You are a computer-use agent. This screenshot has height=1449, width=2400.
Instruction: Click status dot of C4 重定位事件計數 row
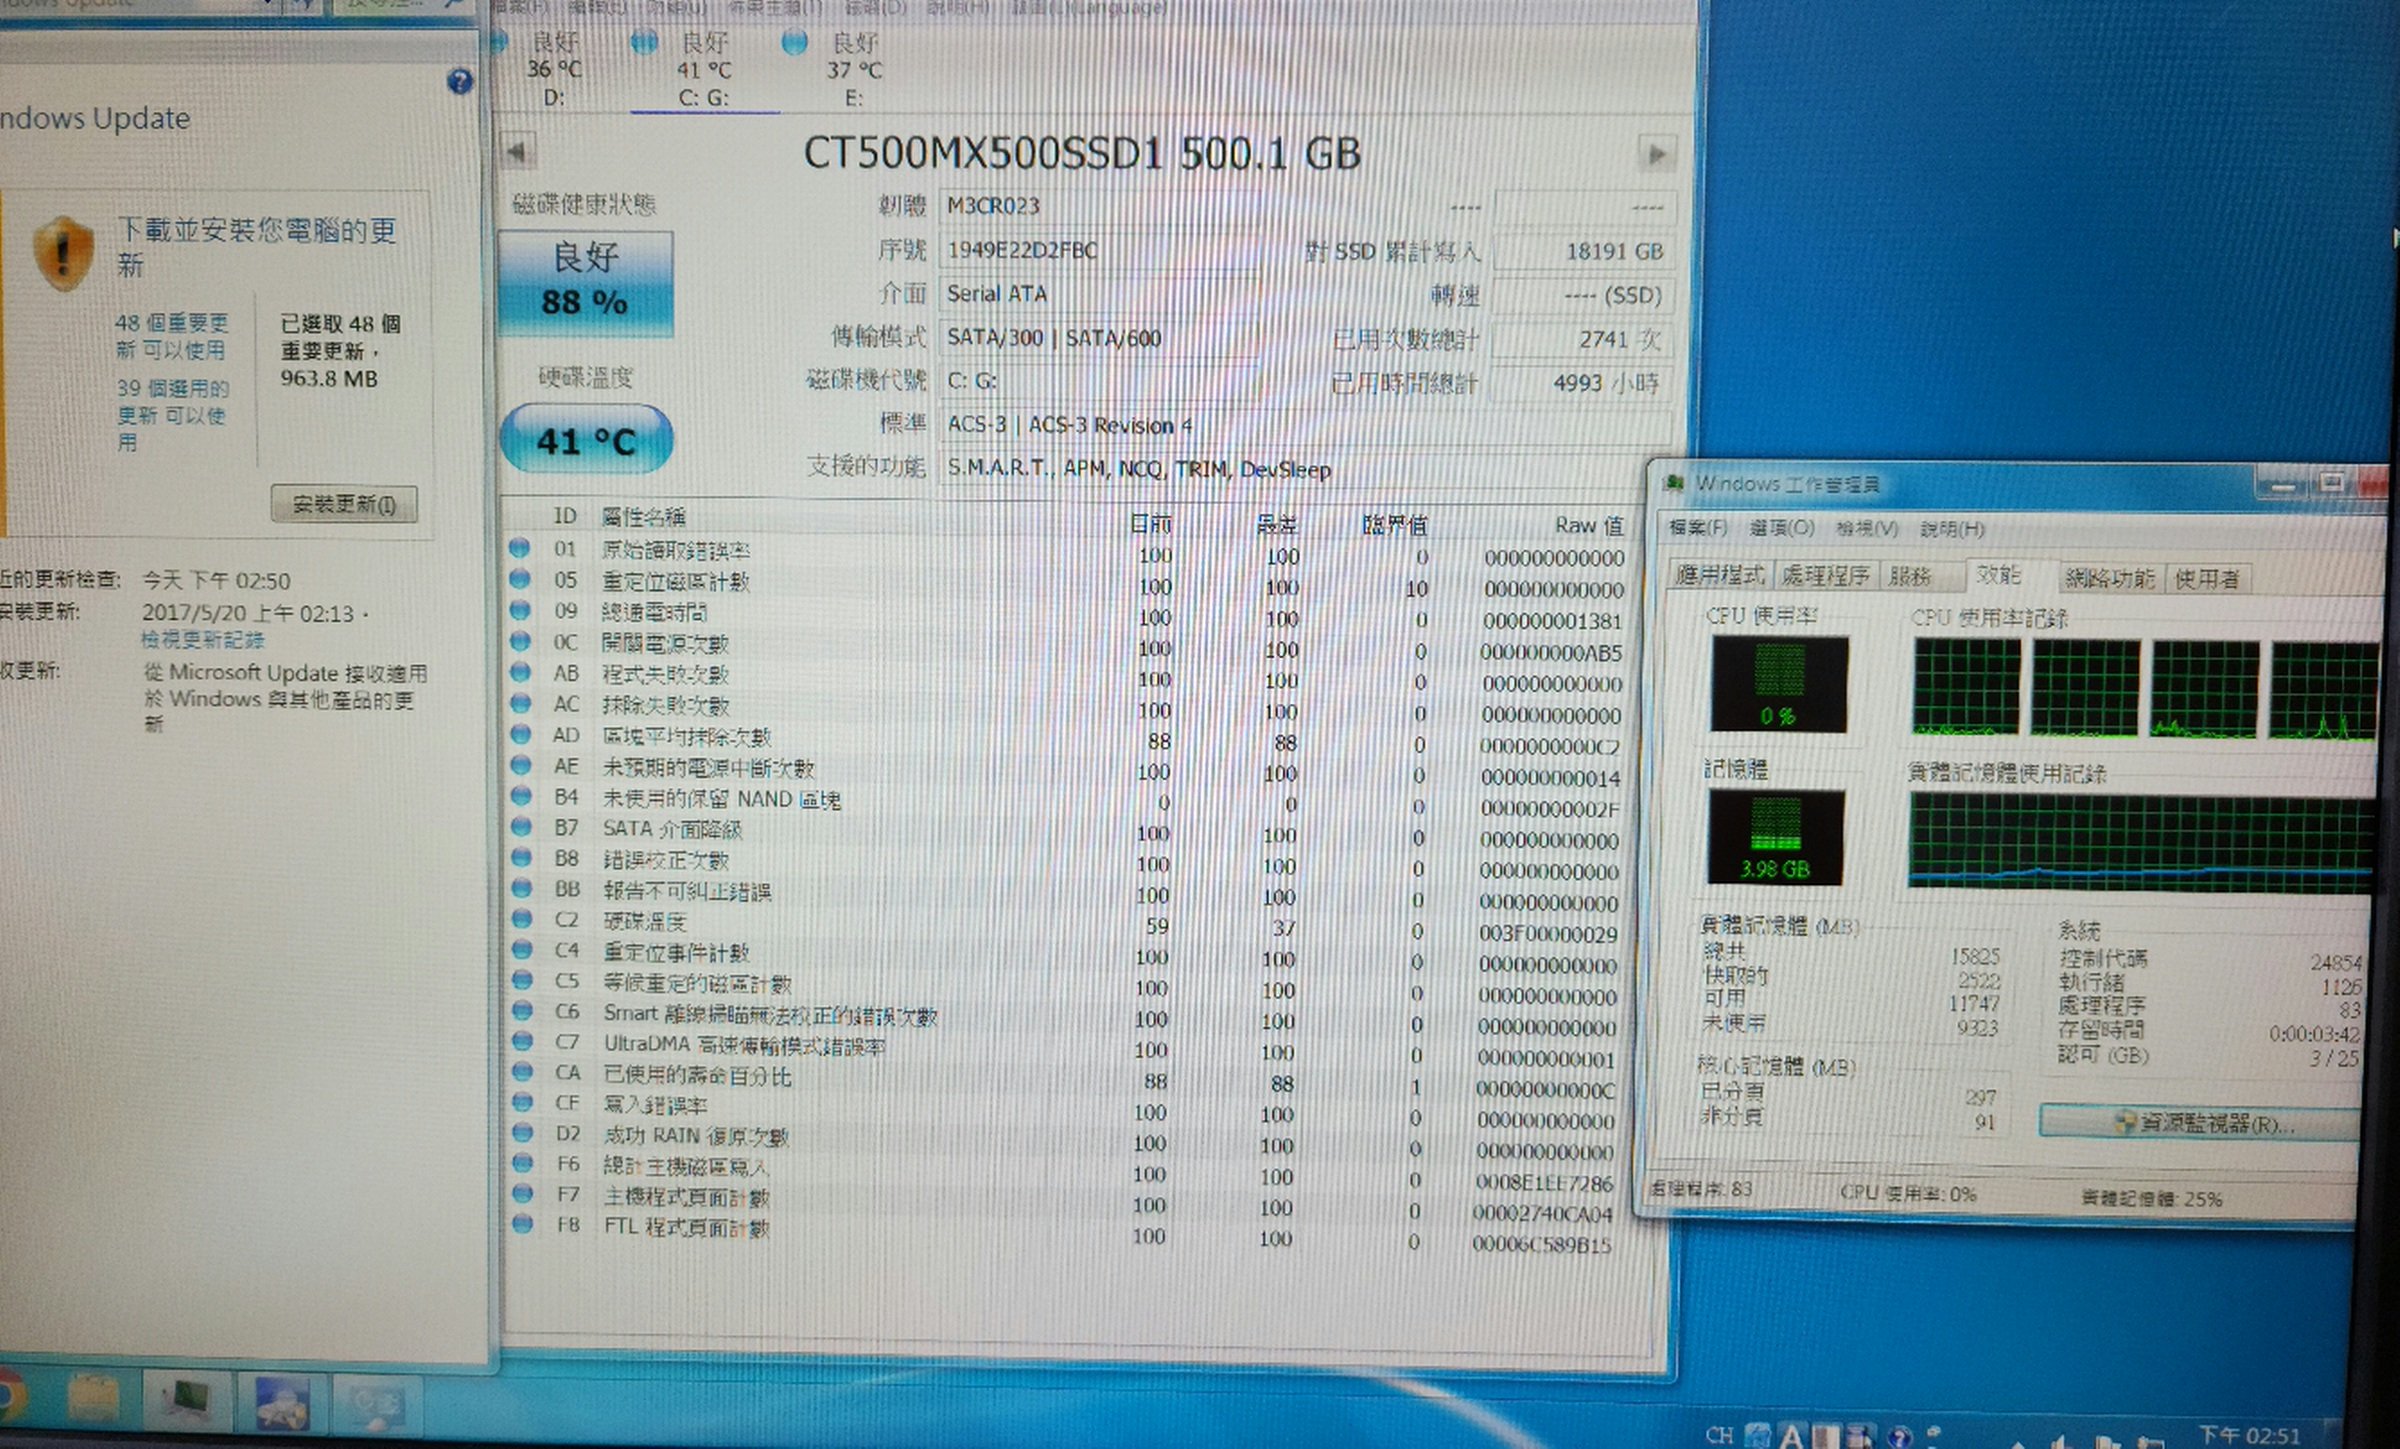(521, 949)
